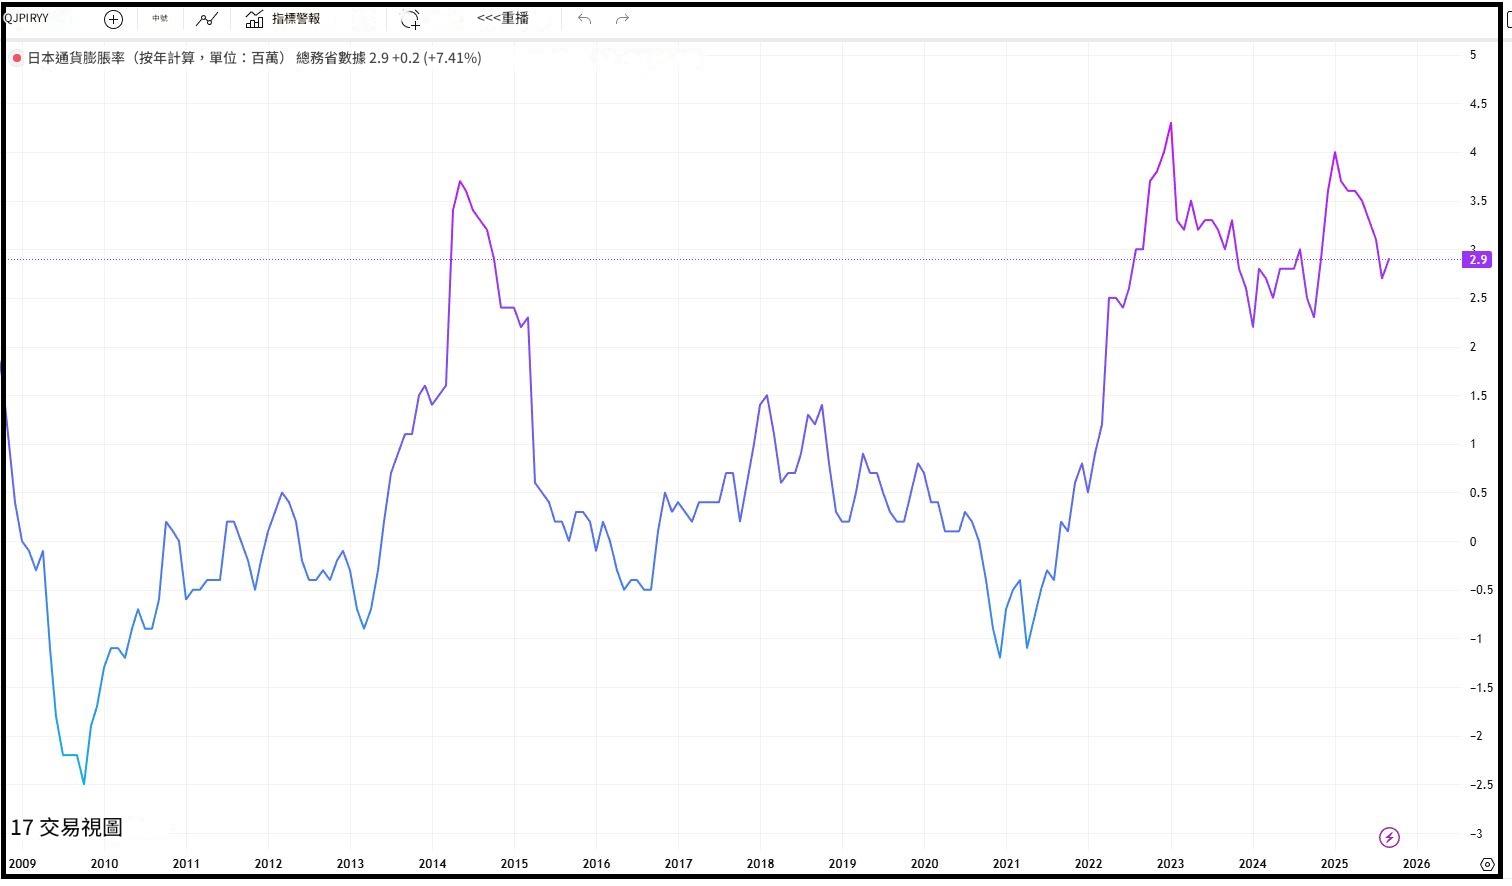
Task: Click the 2014 label on time axis
Action: (432, 864)
